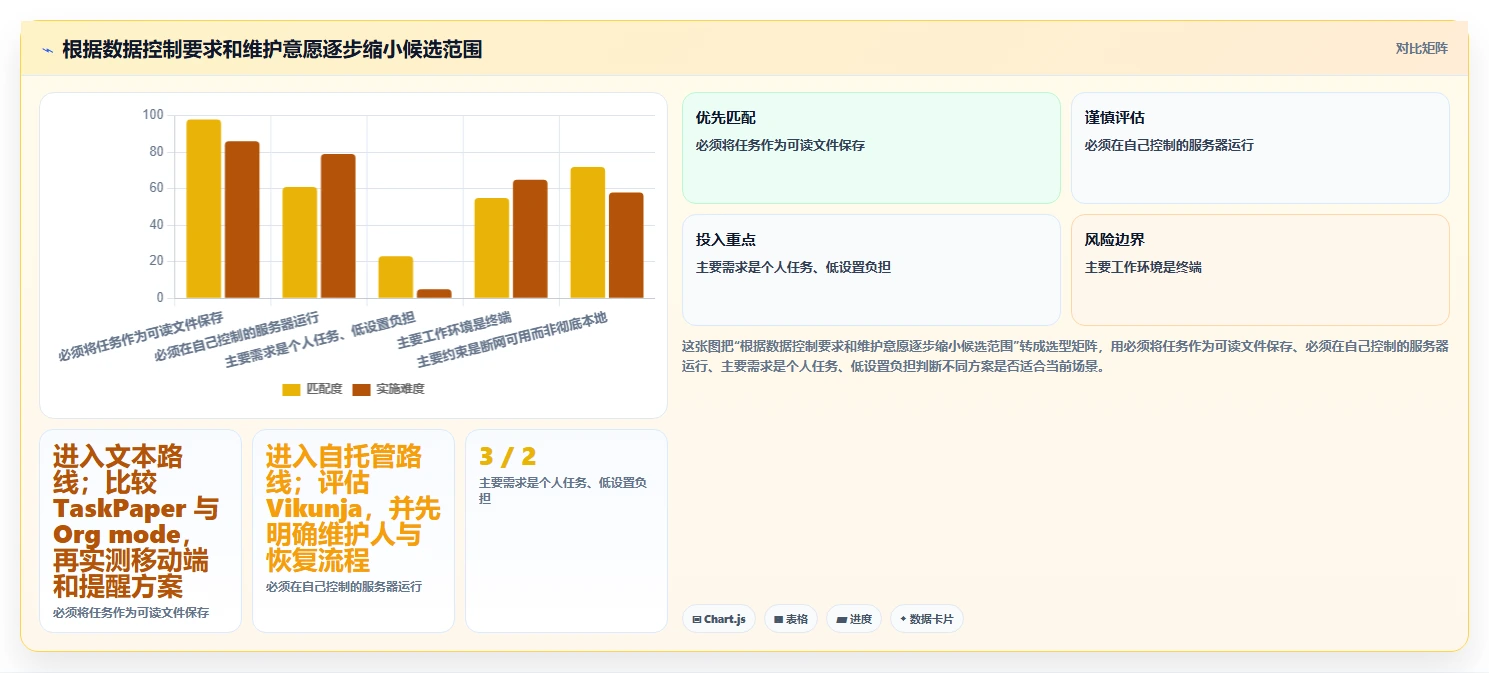This screenshot has height=673, width=1489.
Task: Toggle the 匹配度 legend swatch
Action: pyautogui.click(x=291, y=389)
